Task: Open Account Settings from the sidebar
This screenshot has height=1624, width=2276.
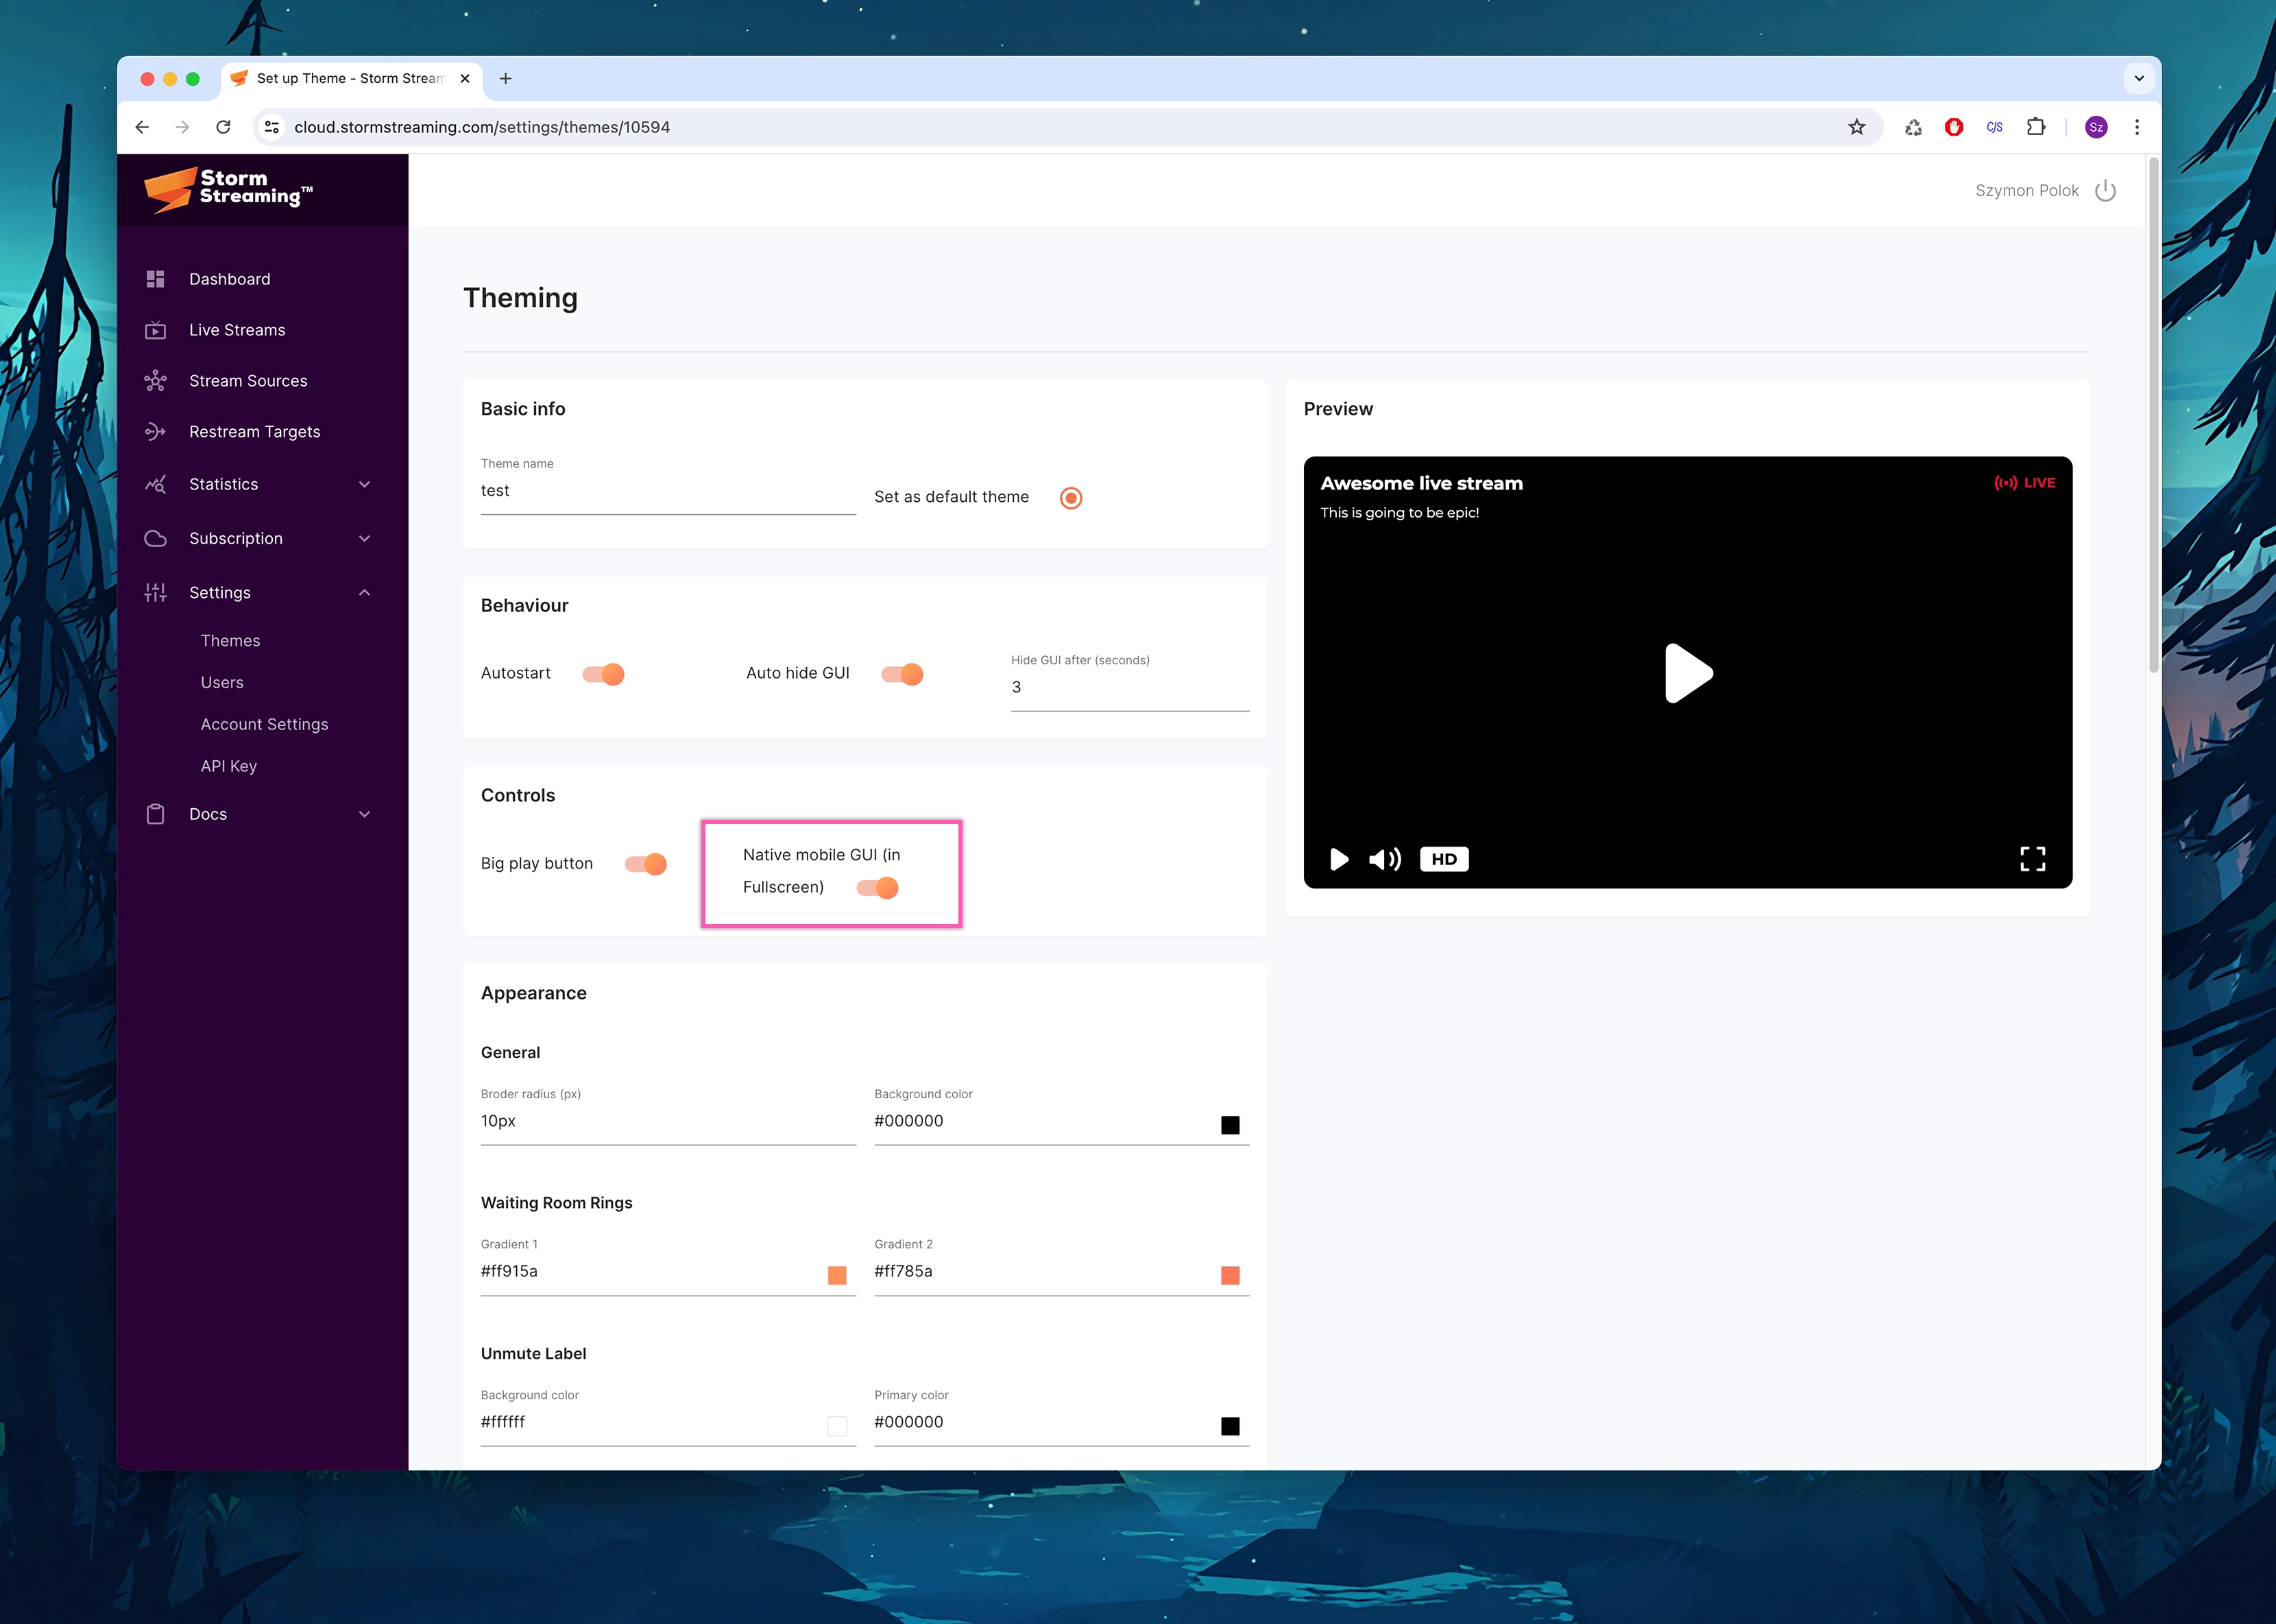Action: point(264,724)
